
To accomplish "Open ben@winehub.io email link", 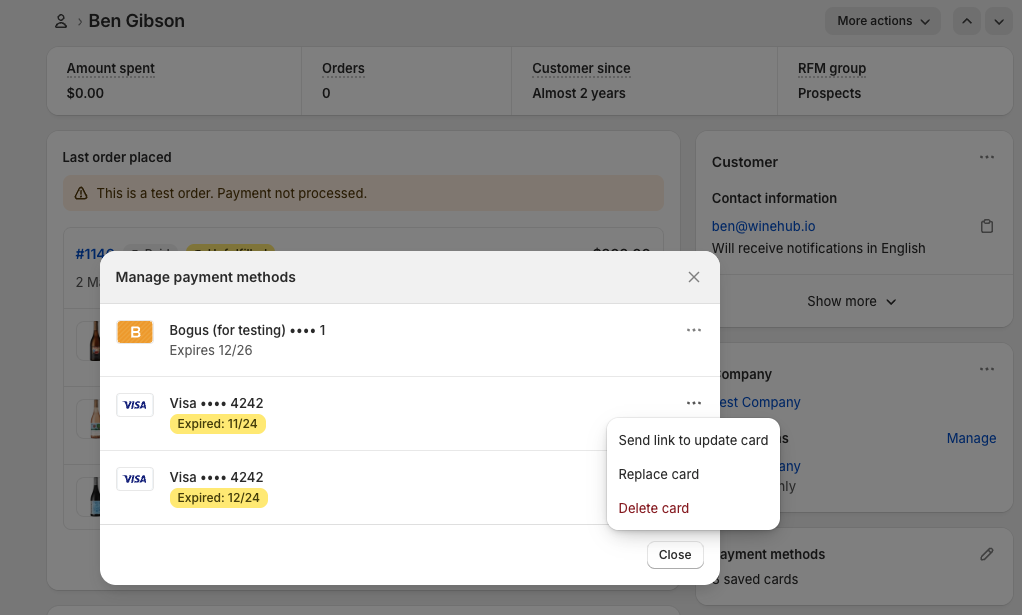I will pos(763,226).
